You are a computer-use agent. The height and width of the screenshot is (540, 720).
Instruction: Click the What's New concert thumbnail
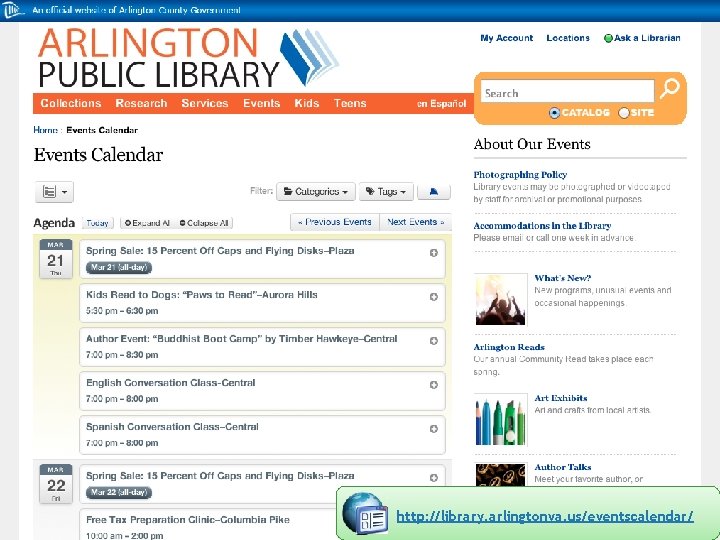point(501,299)
